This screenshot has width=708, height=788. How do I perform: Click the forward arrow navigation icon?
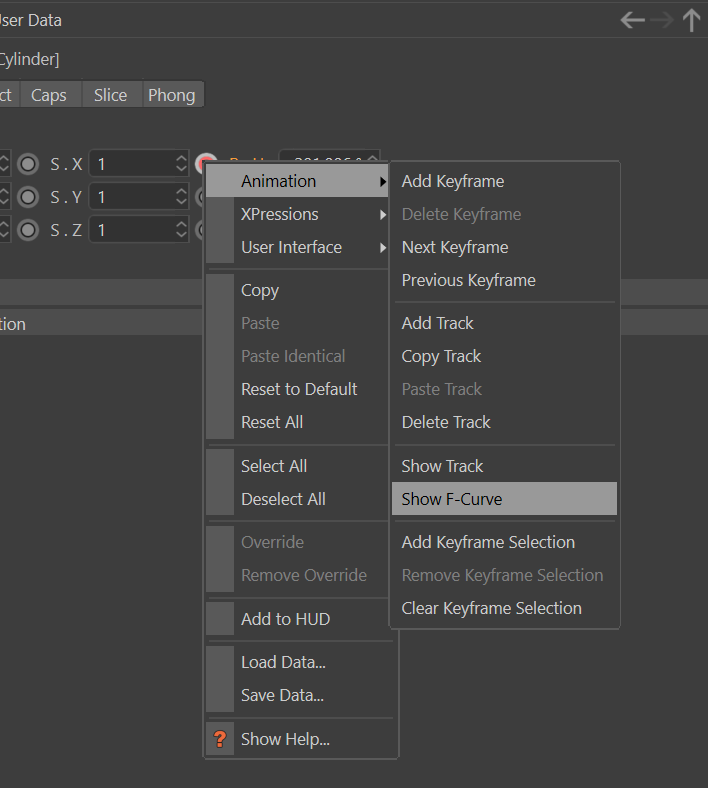[x=662, y=20]
